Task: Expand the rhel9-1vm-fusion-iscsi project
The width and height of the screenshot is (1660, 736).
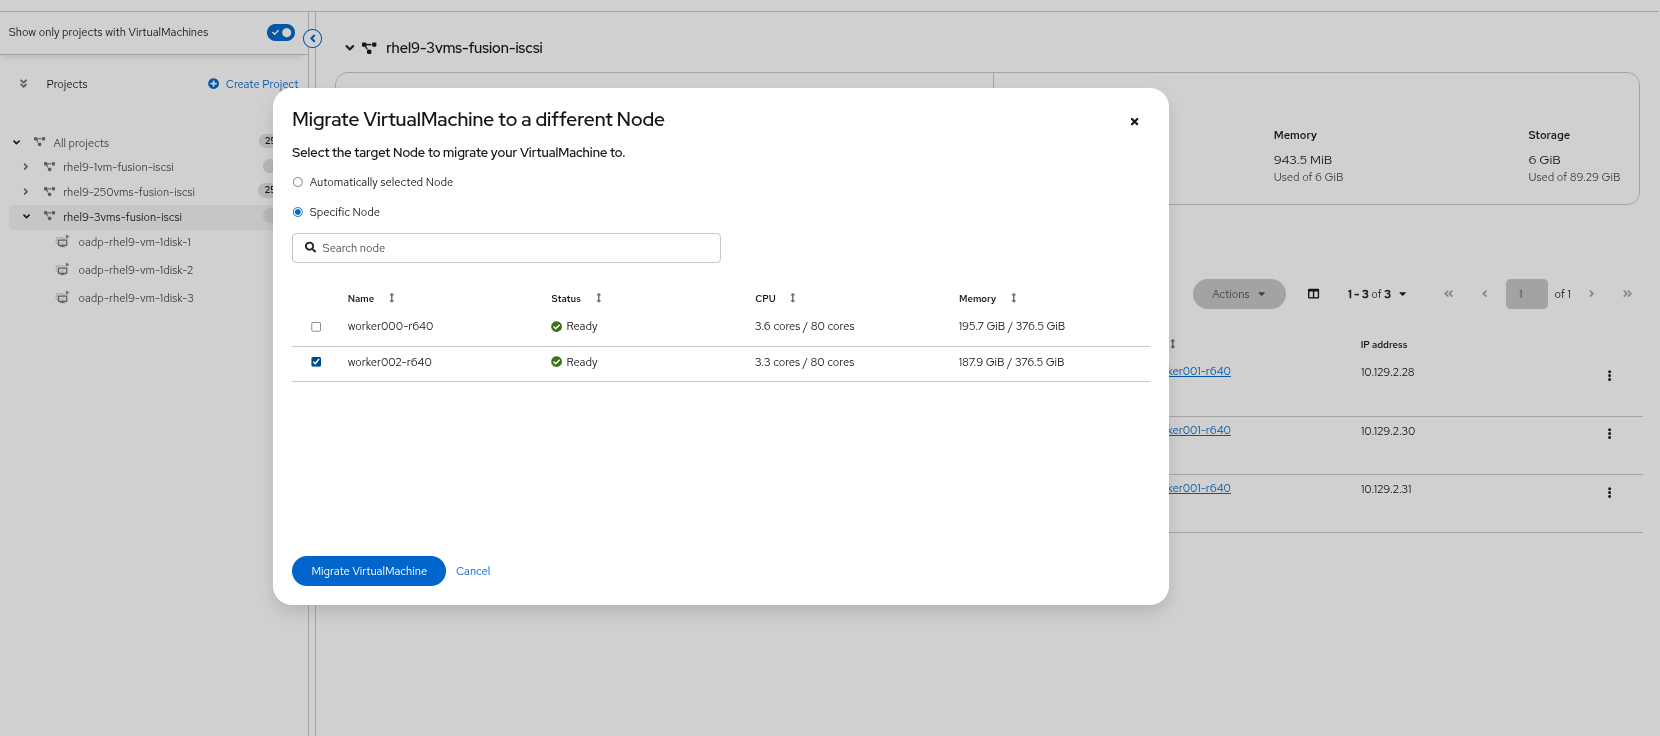Action: click(26, 167)
